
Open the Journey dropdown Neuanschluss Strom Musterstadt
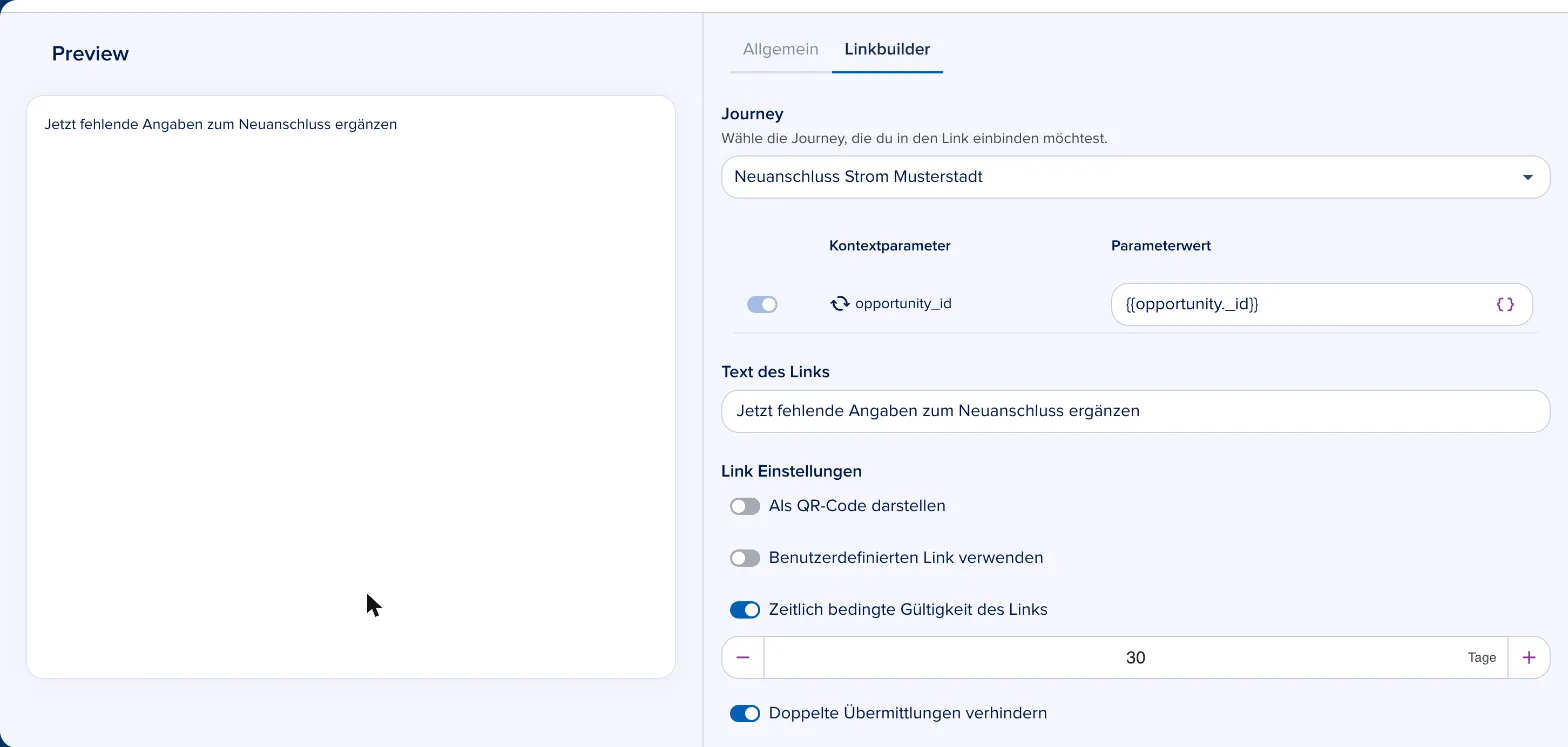[1136, 177]
